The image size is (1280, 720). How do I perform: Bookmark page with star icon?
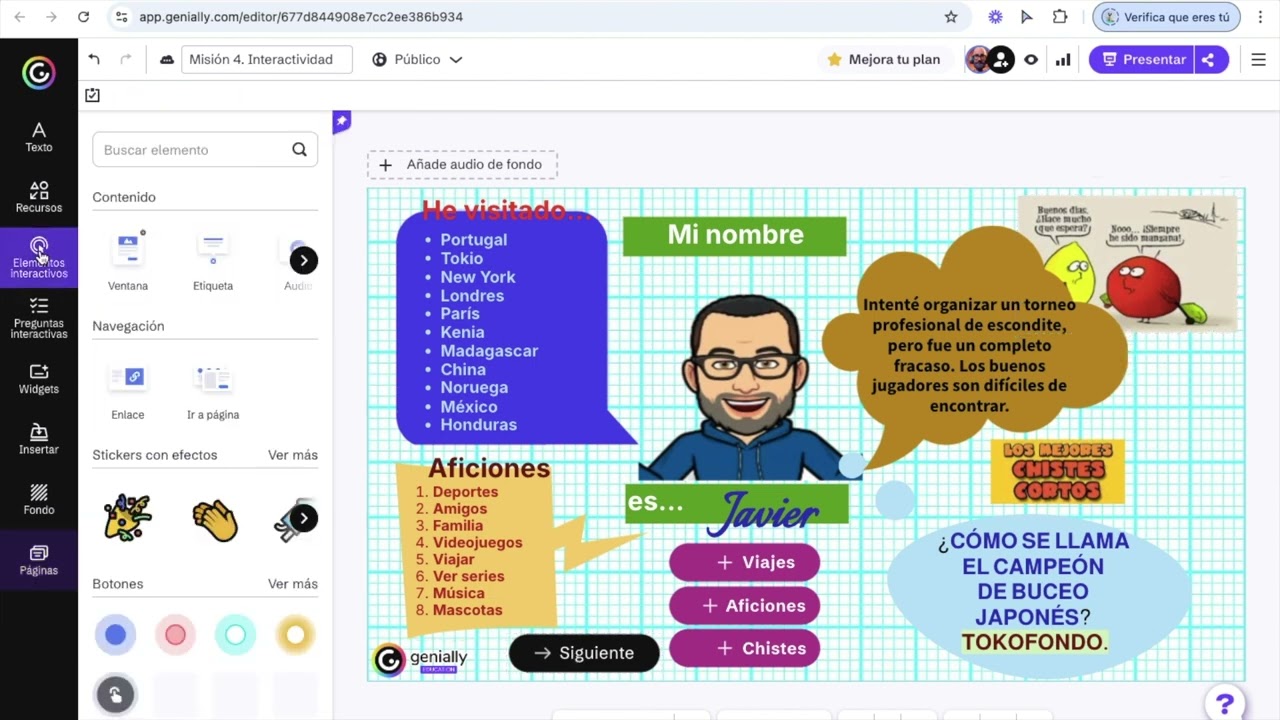(951, 17)
